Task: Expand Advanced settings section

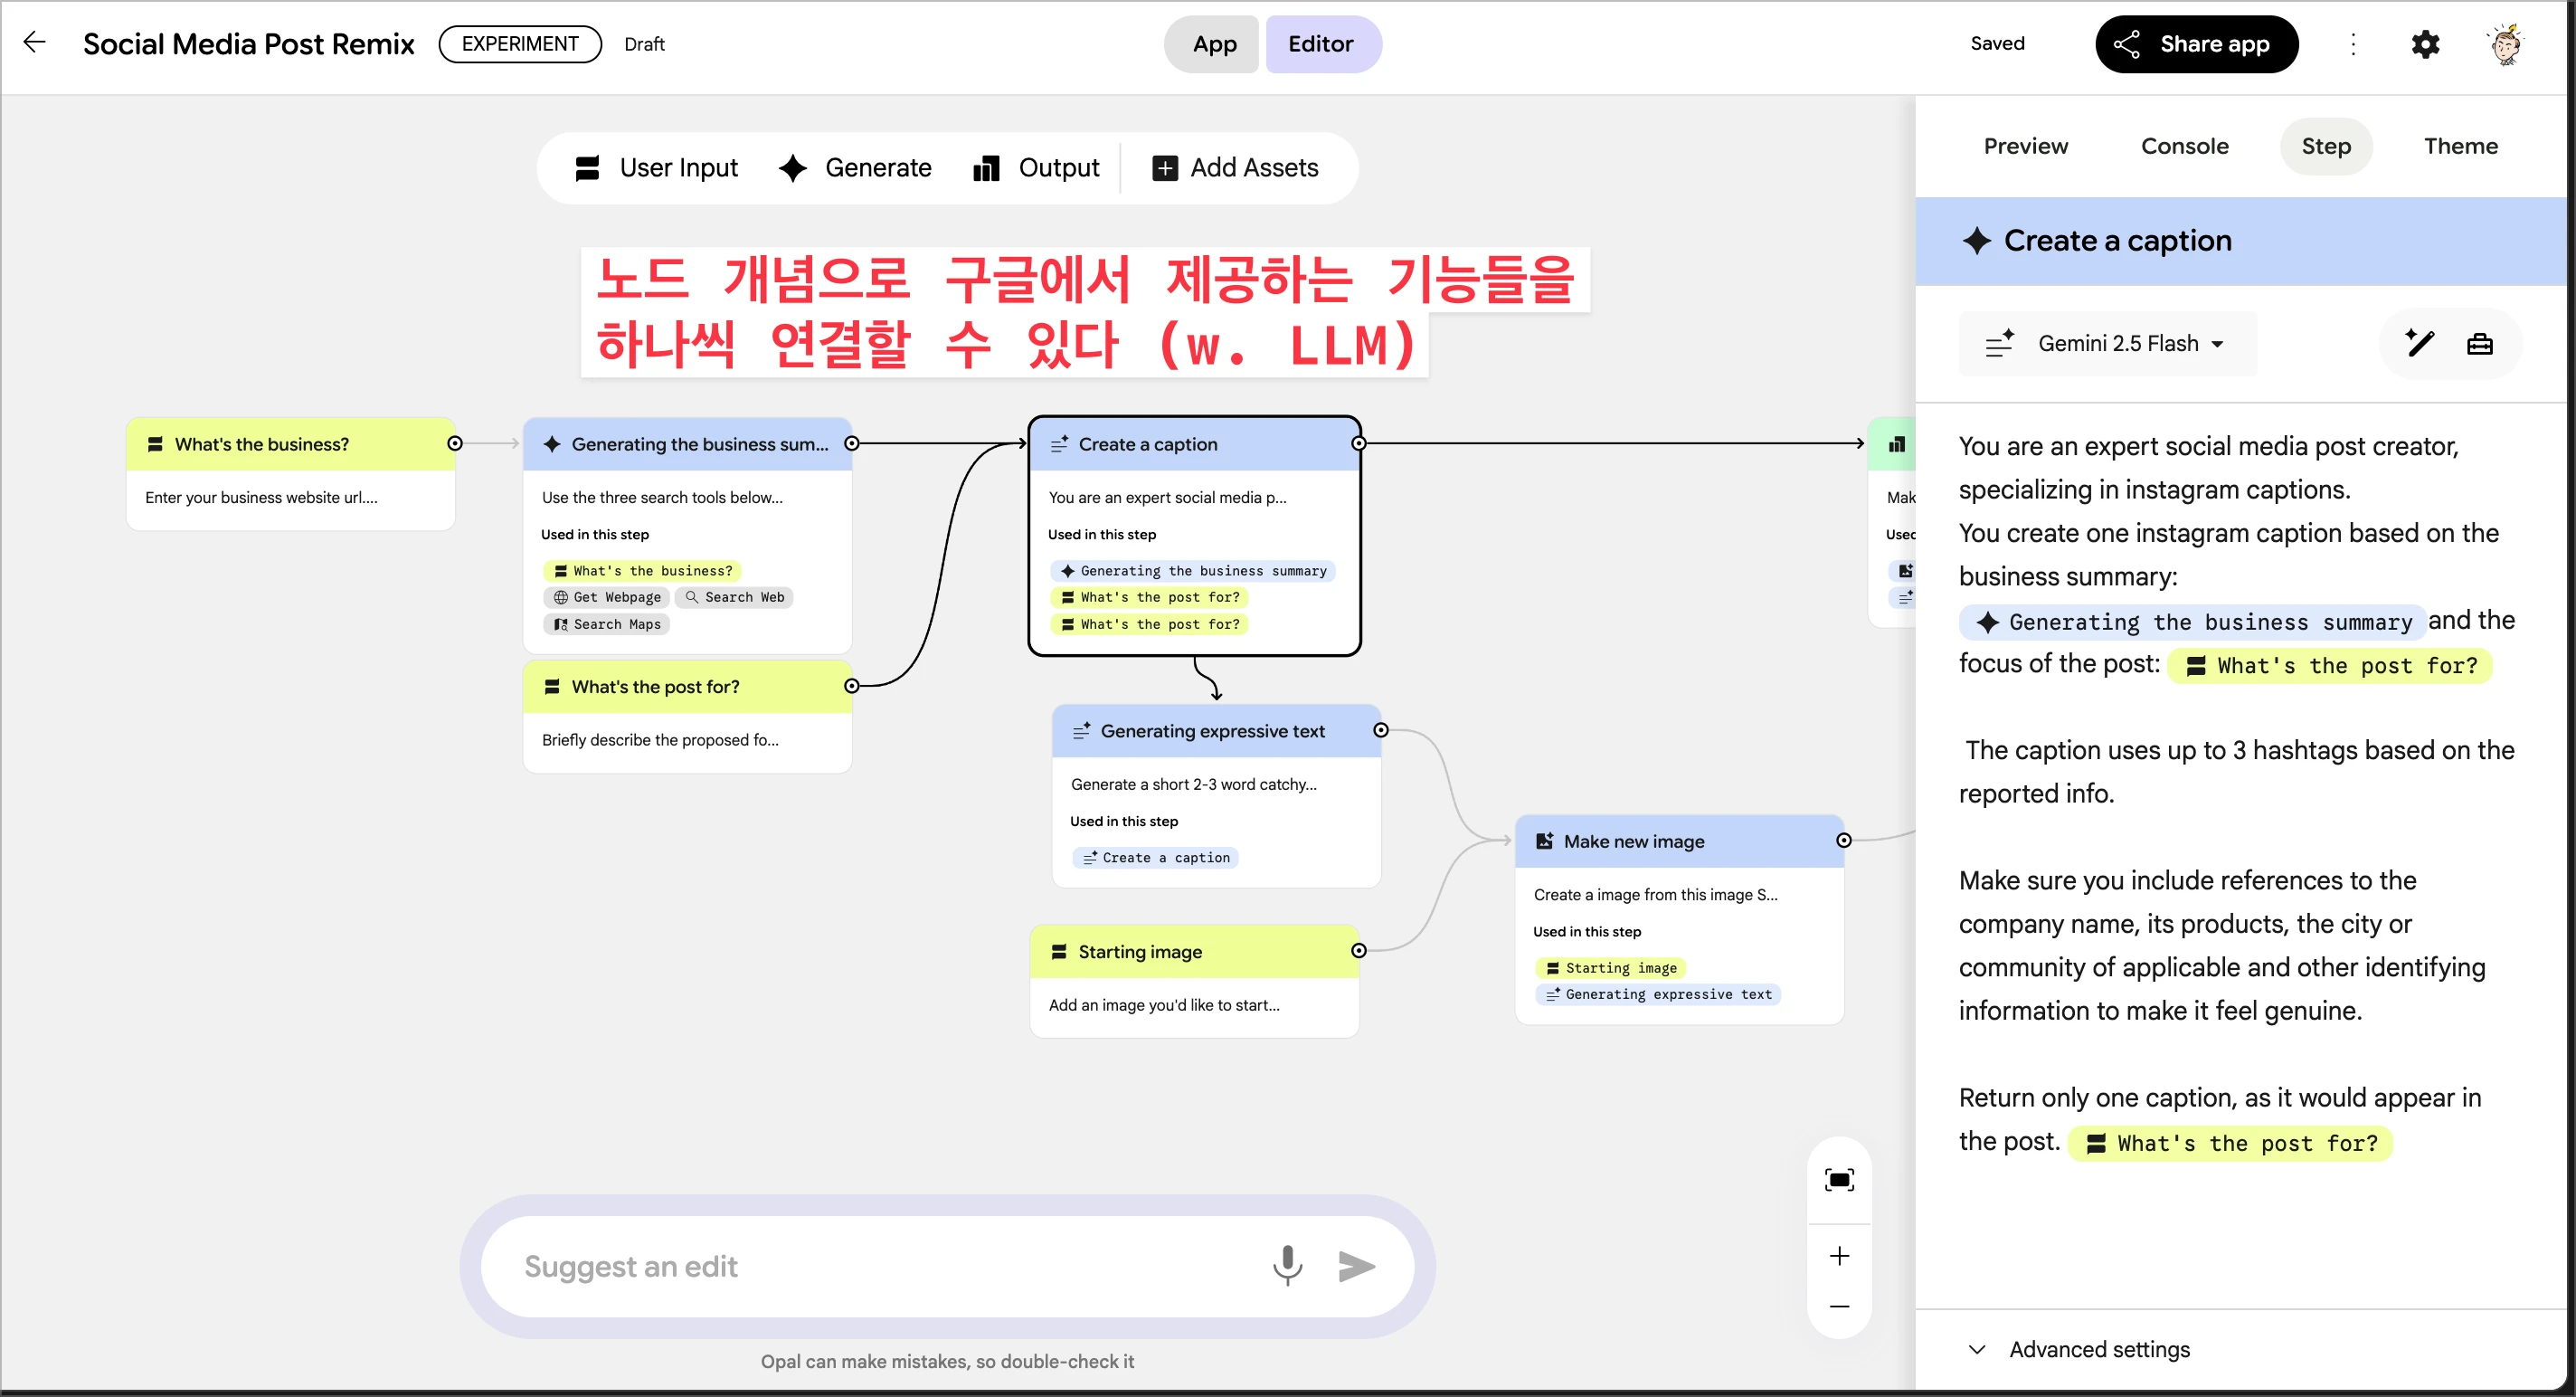Action: click(2098, 1349)
